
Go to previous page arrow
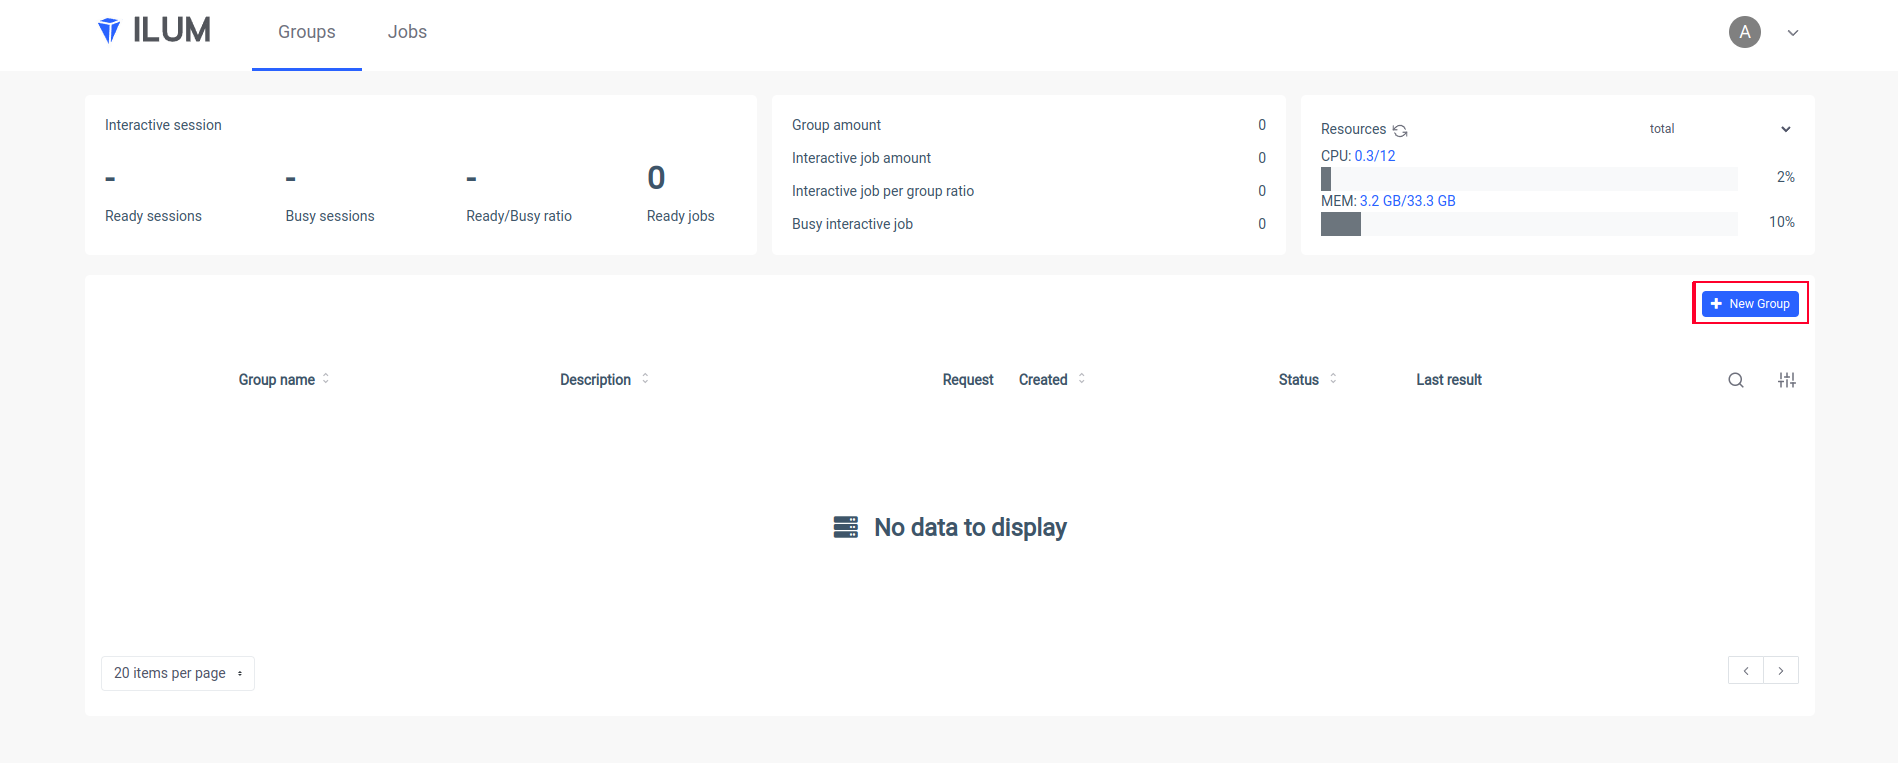click(x=1746, y=670)
